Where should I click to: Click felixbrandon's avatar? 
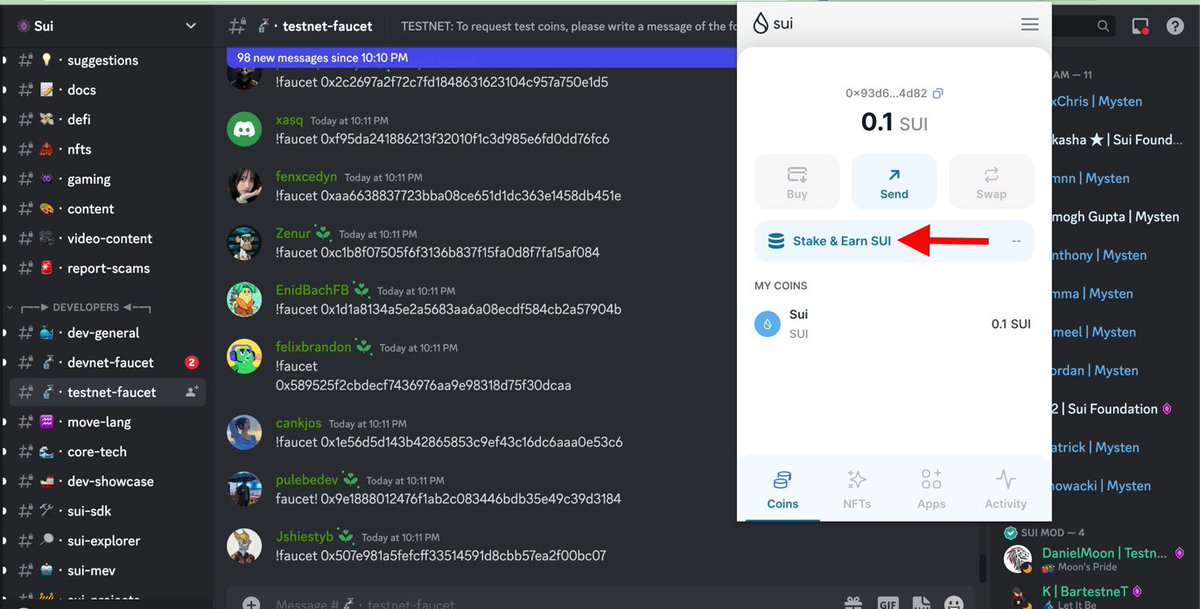click(x=245, y=357)
